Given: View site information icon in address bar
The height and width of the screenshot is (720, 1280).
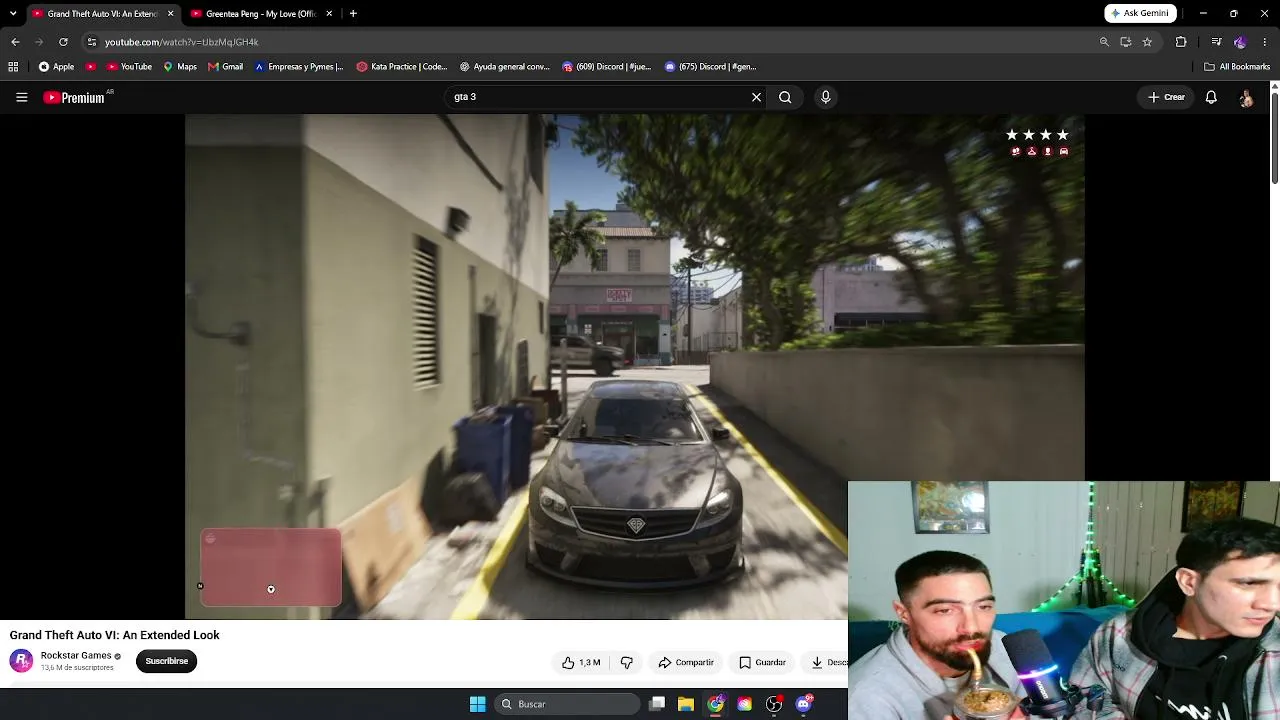Looking at the screenshot, I should (92, 42).
